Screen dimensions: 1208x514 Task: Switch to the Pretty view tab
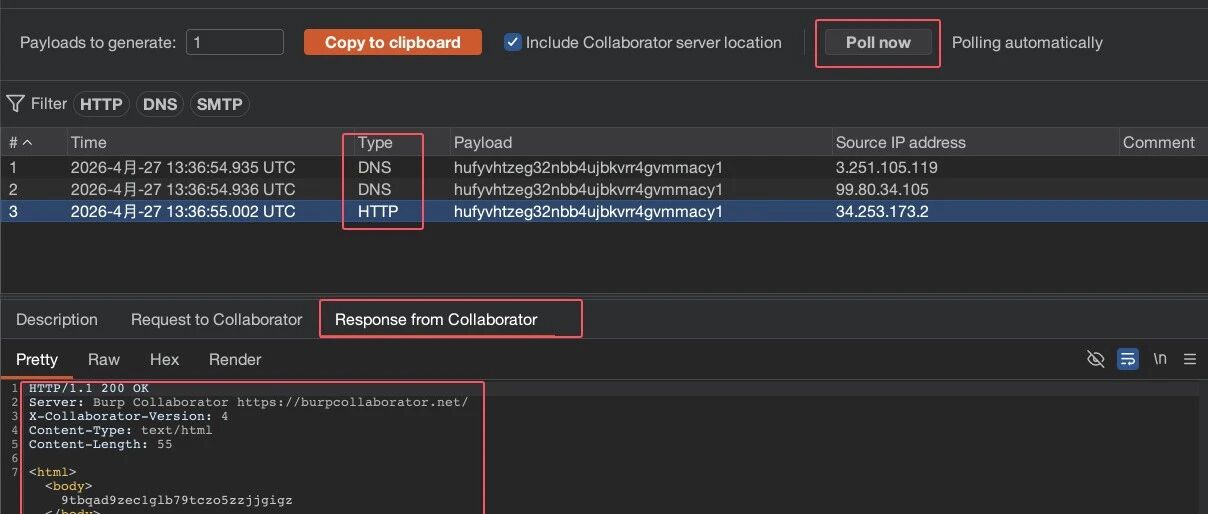point(37,360)
